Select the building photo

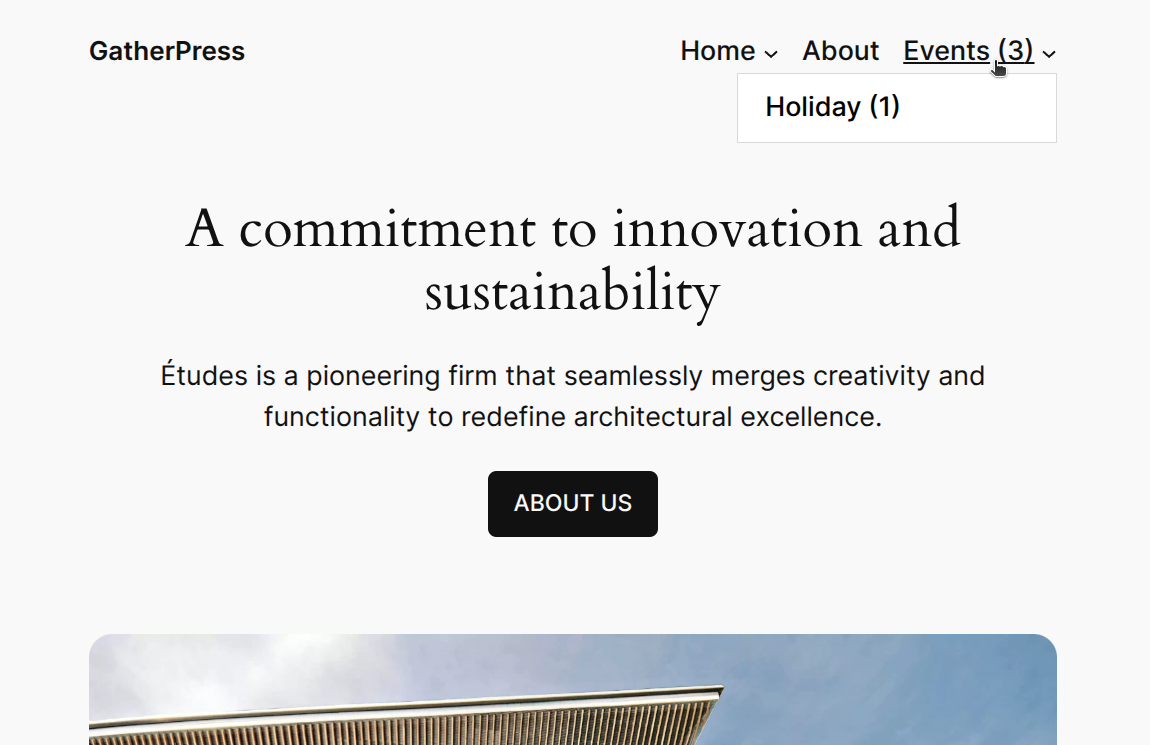(x=573, y=689)
